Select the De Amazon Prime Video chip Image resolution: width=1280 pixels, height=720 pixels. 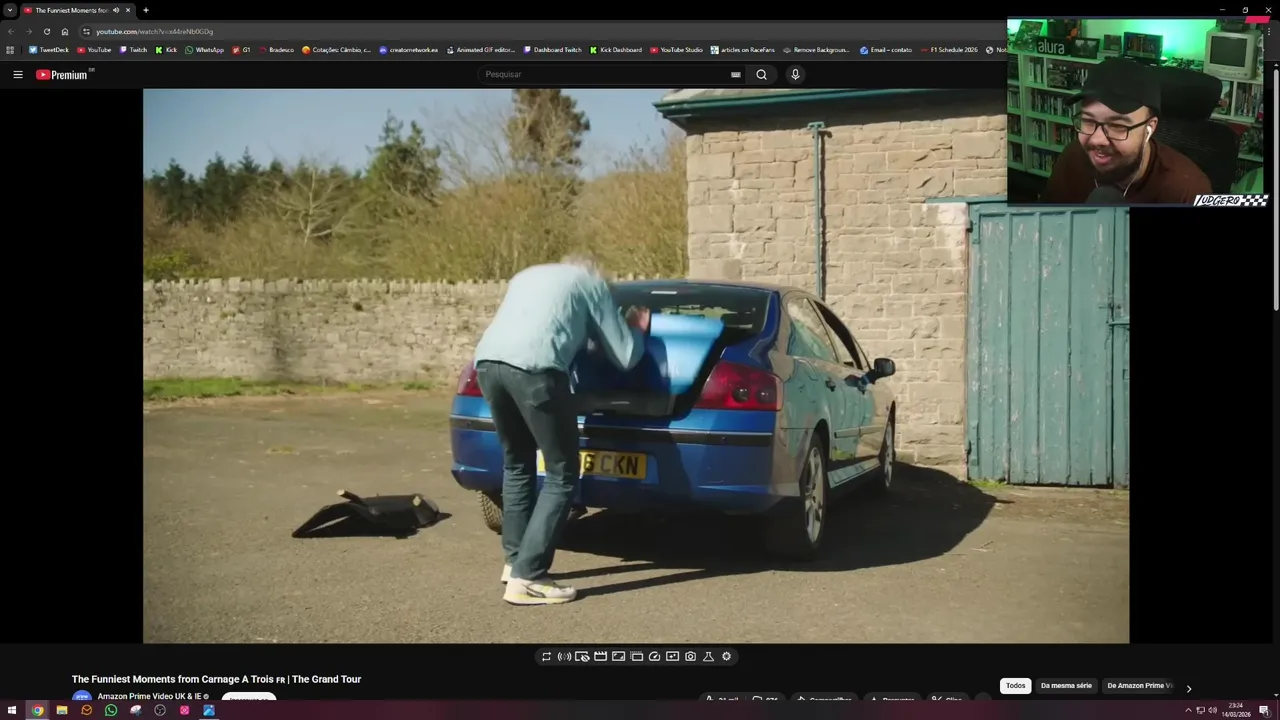[x=1139, y=686]
